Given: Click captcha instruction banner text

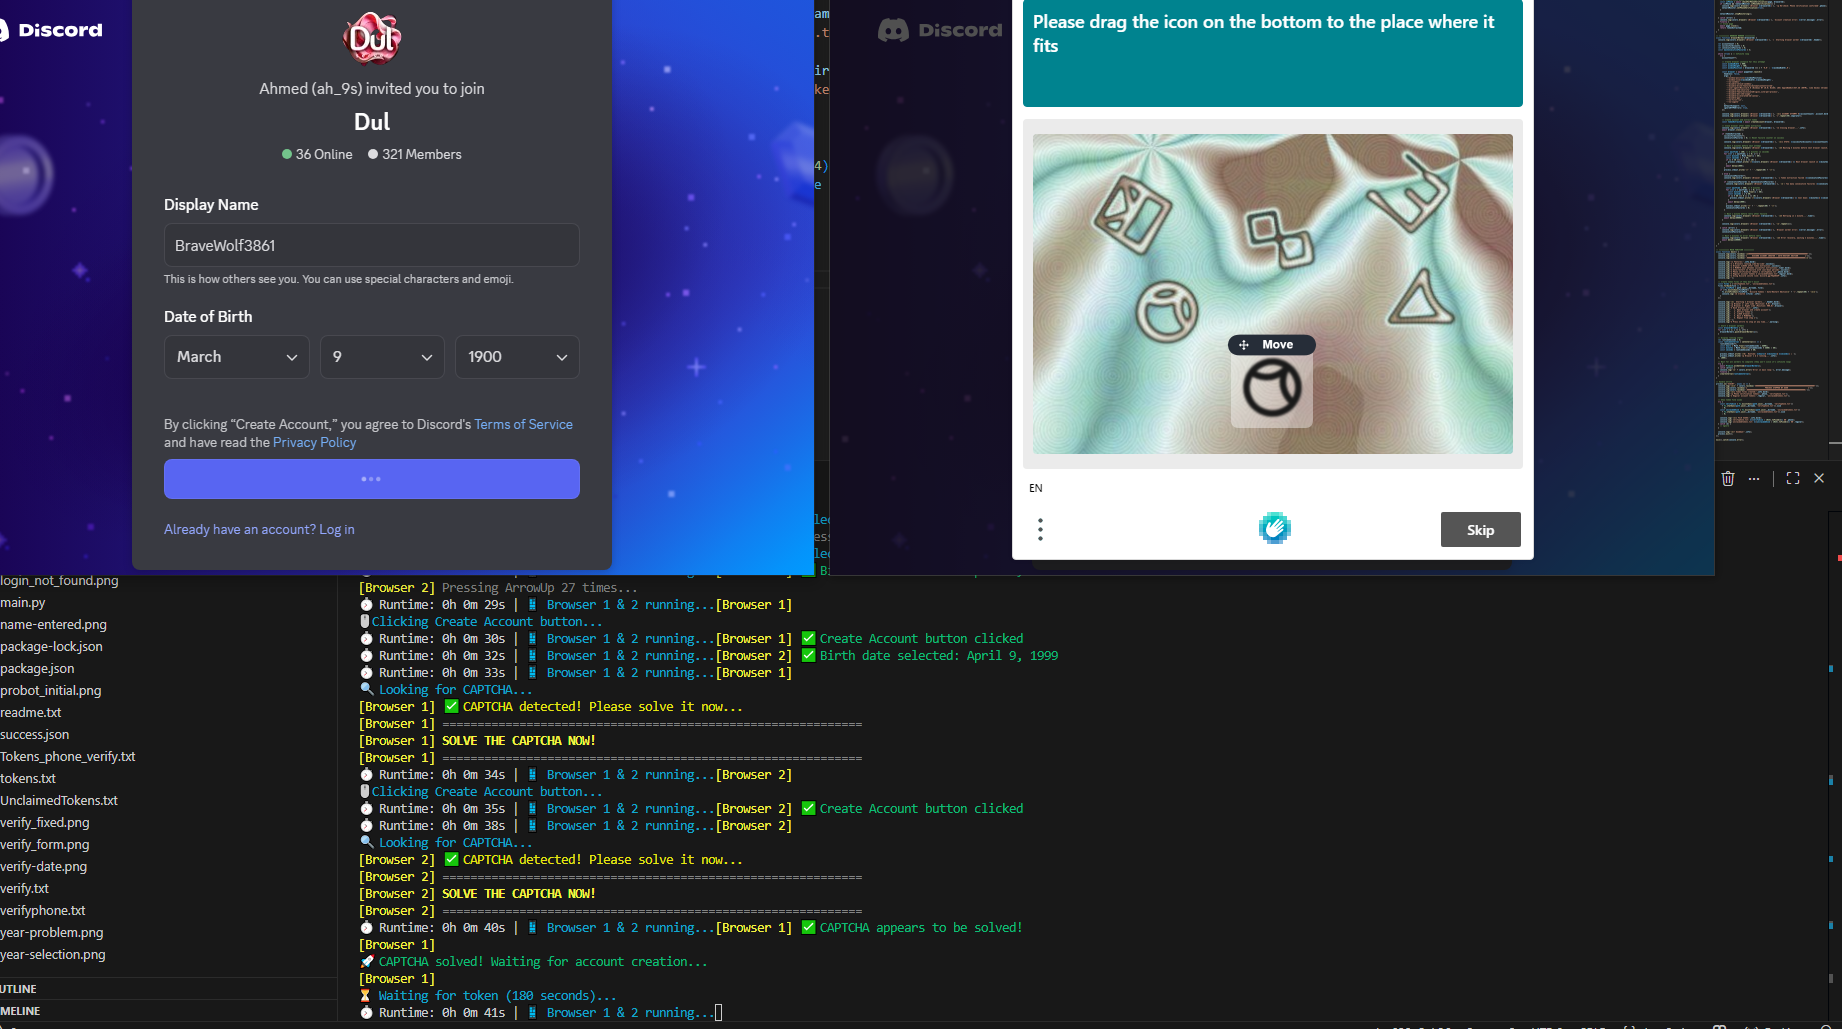Looking at the screenshot, I should pyautogui.click(x=1264, y=33).
